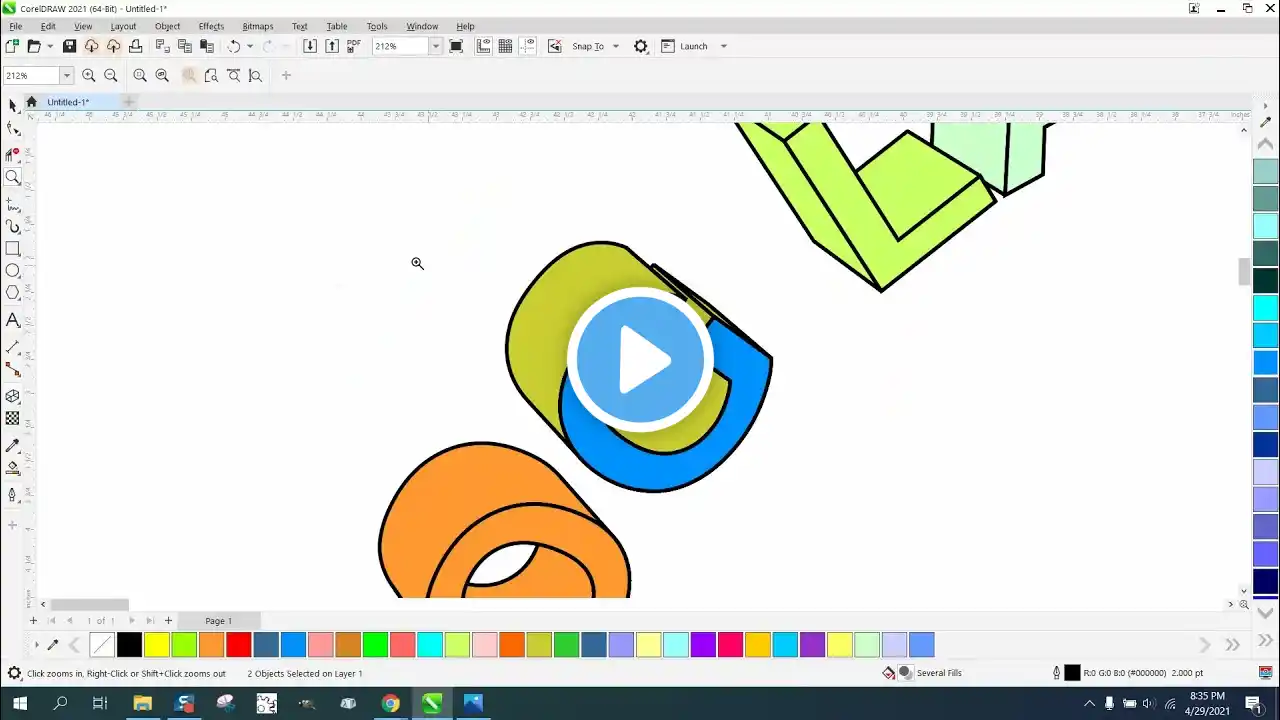The image size is (1280, 720).
Task: Pick the black swatch in the document palette
Action: 129,645
